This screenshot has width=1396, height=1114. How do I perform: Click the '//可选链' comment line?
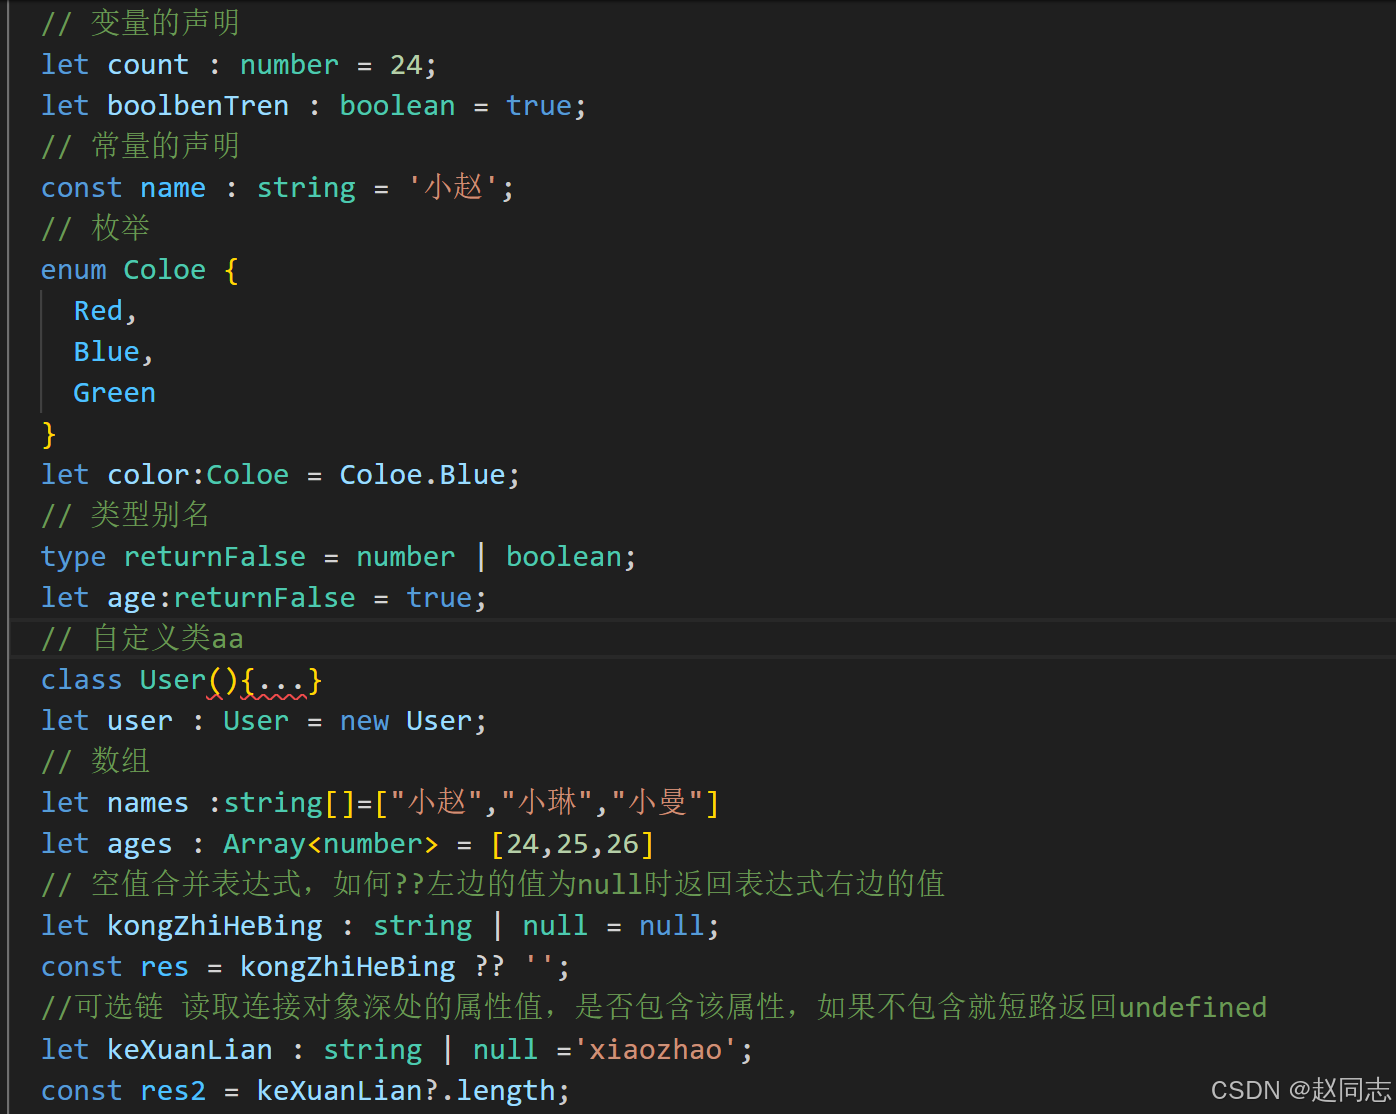click(654, 1008)
